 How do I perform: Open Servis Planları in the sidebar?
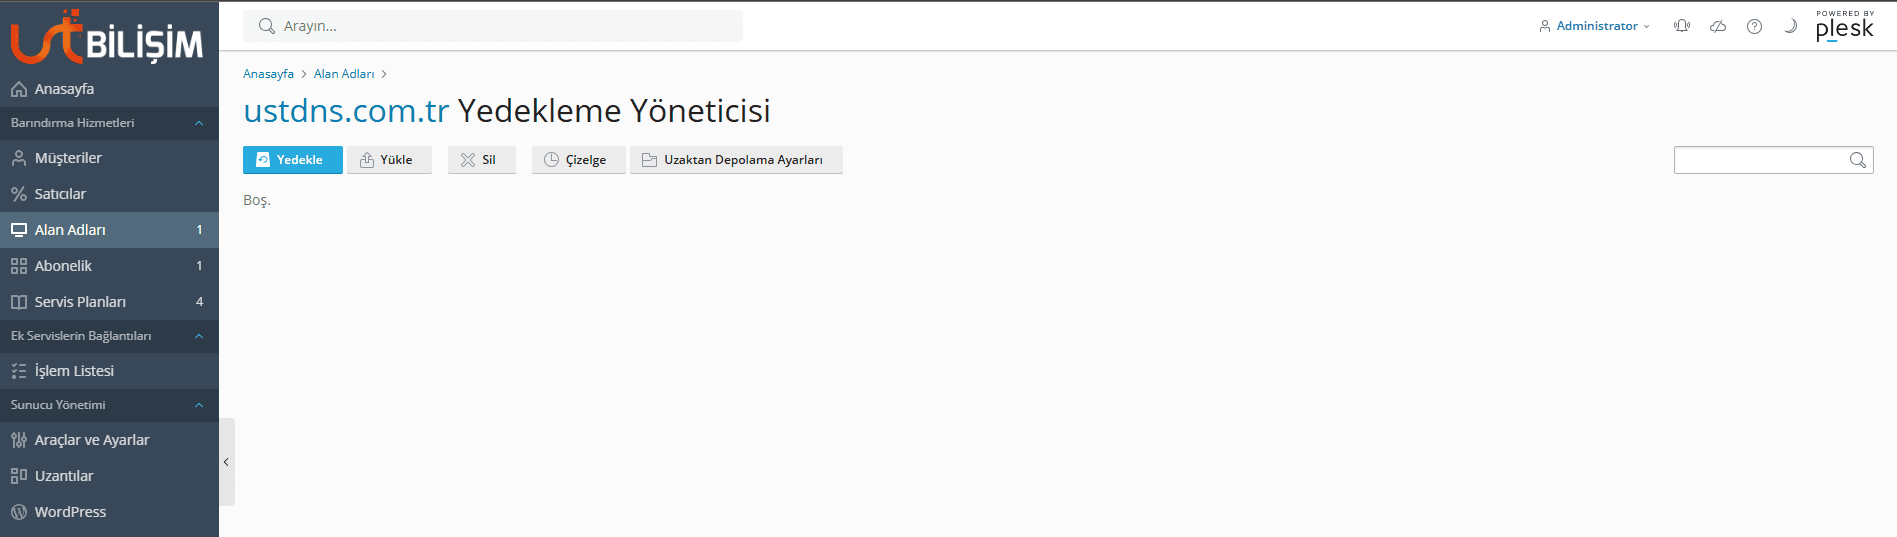pos(80,302)
